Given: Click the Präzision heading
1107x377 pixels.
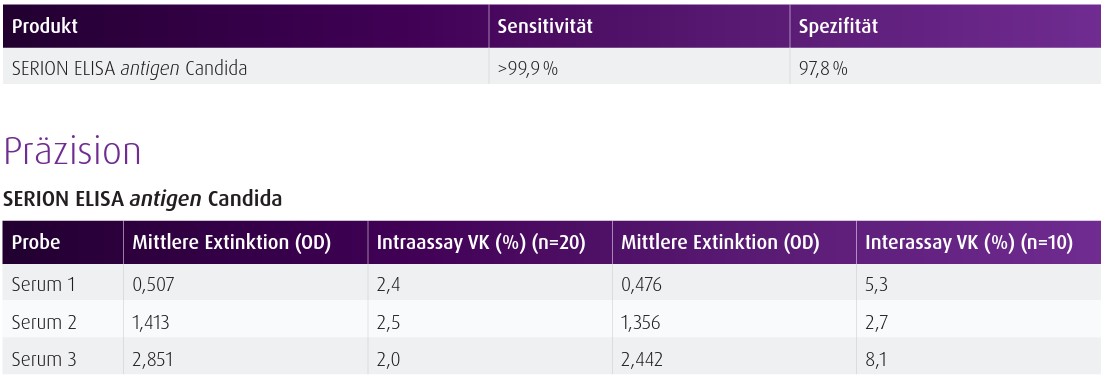Looking at the screenshot, I should [x=72, y=149].
